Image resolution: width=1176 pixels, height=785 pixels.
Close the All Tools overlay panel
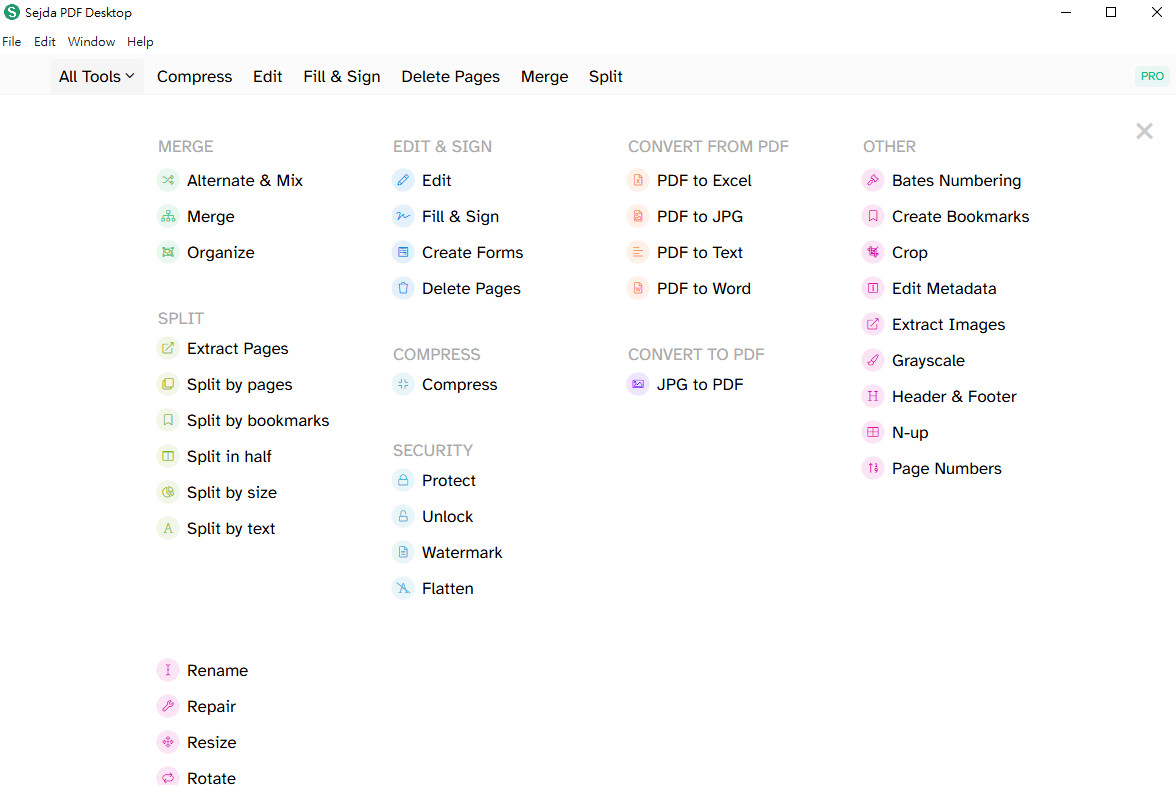point(1144,131)
